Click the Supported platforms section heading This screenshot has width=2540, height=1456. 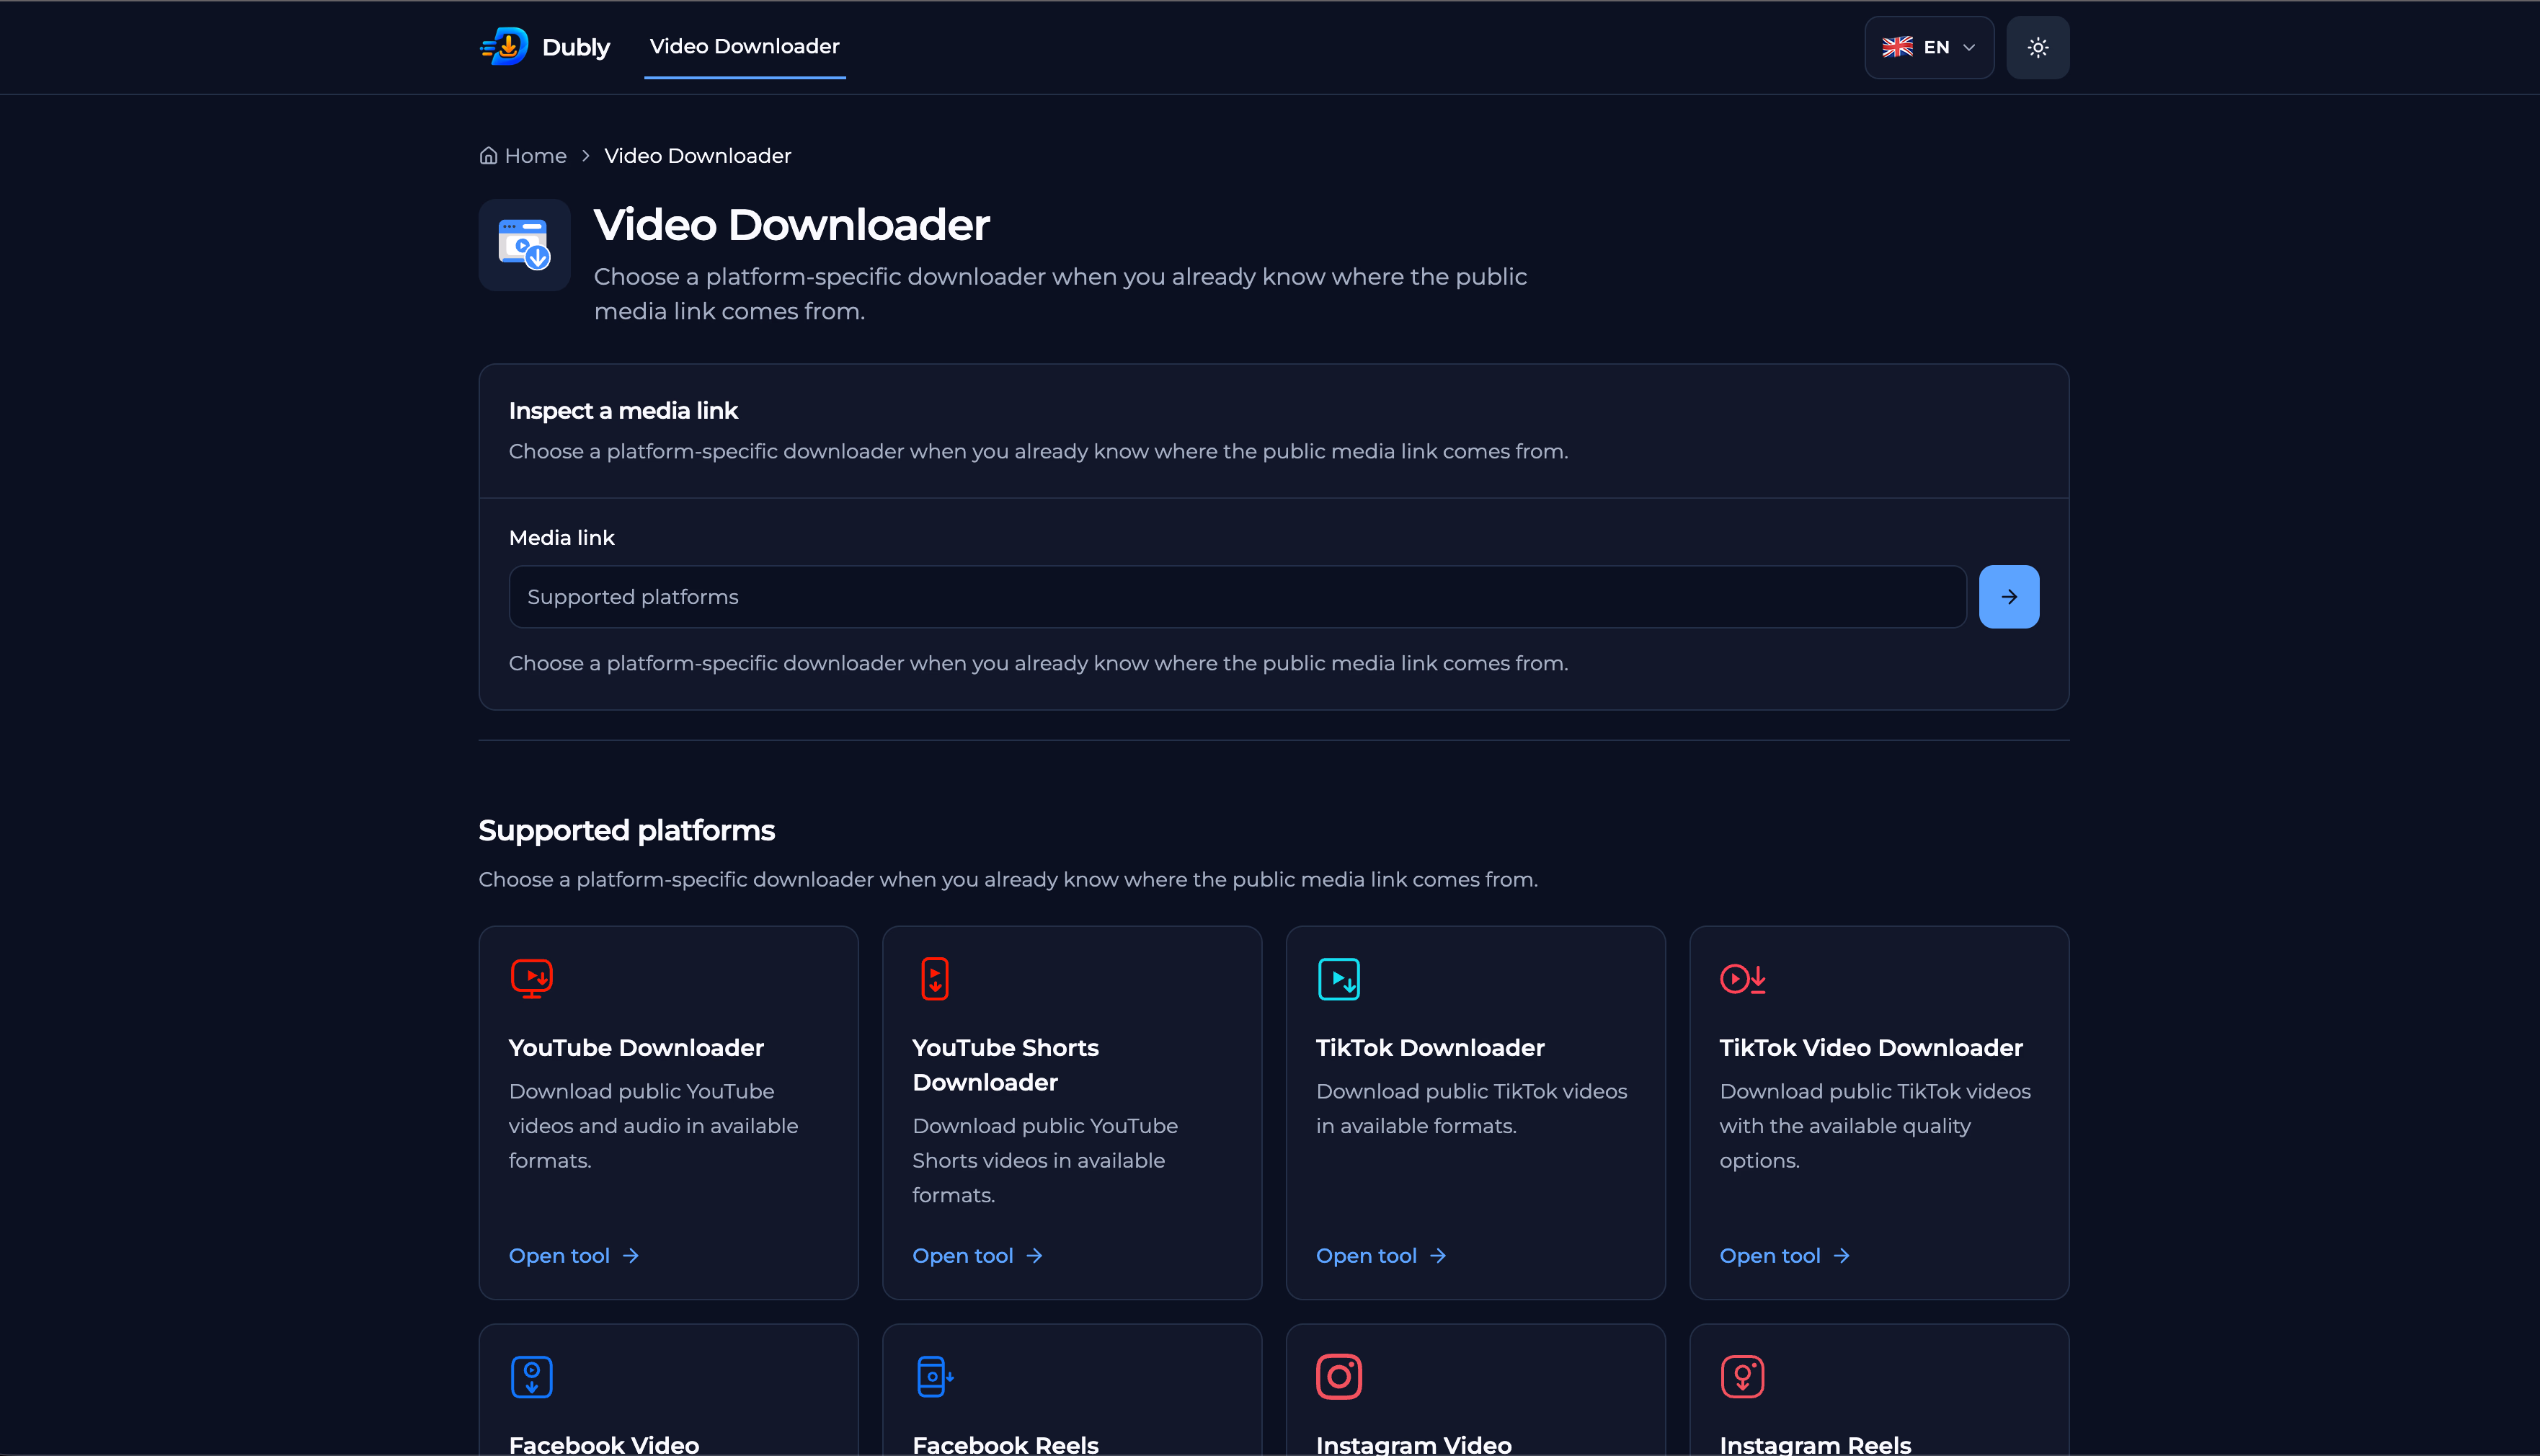tap(626, 830)
